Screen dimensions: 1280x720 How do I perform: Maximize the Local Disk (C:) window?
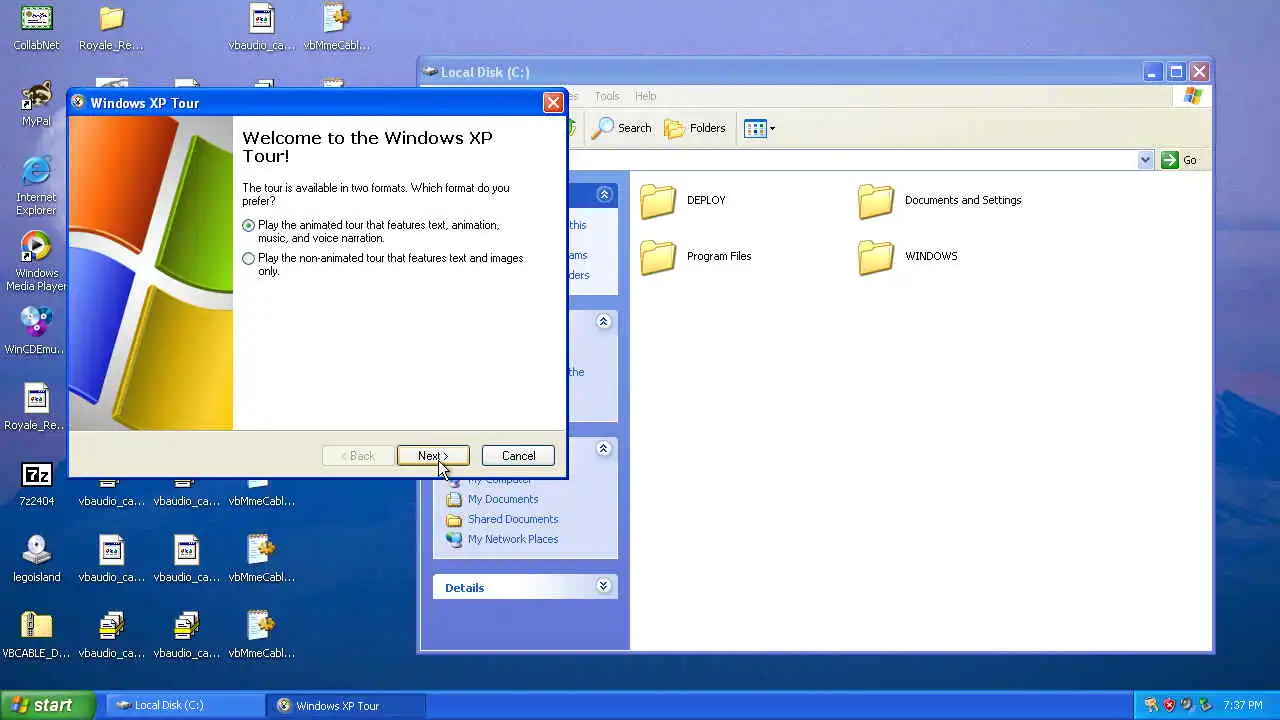(x=1176, y=72)
